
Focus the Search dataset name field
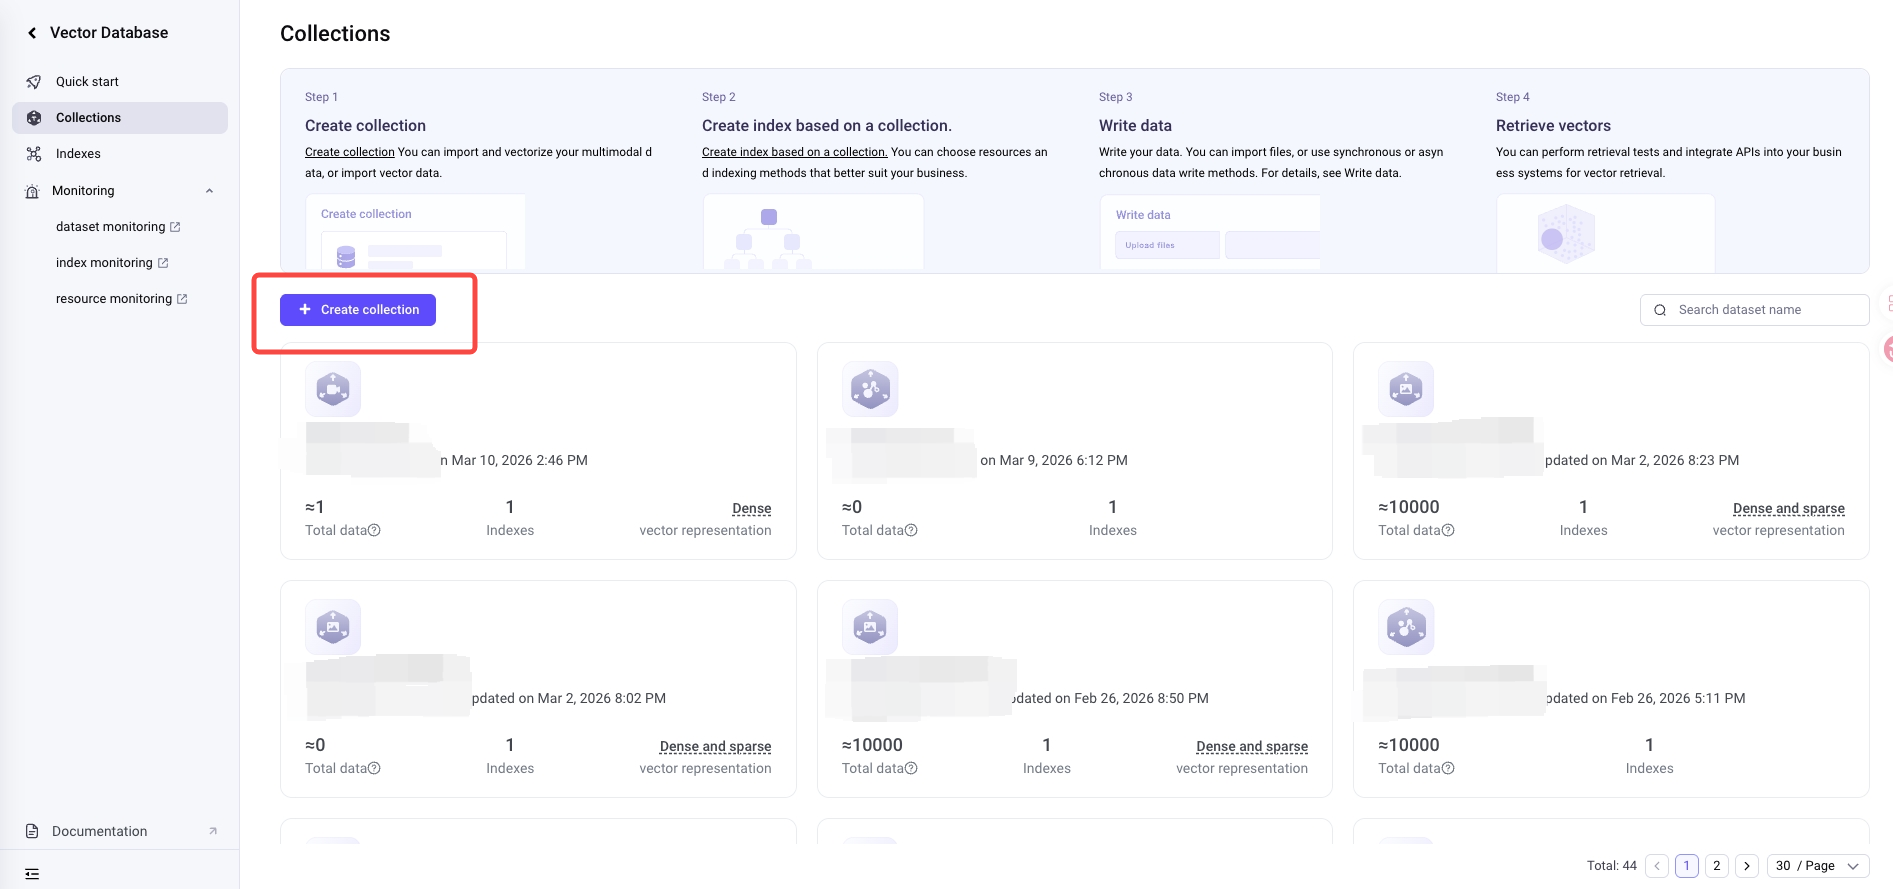[x=1765, y=310]
